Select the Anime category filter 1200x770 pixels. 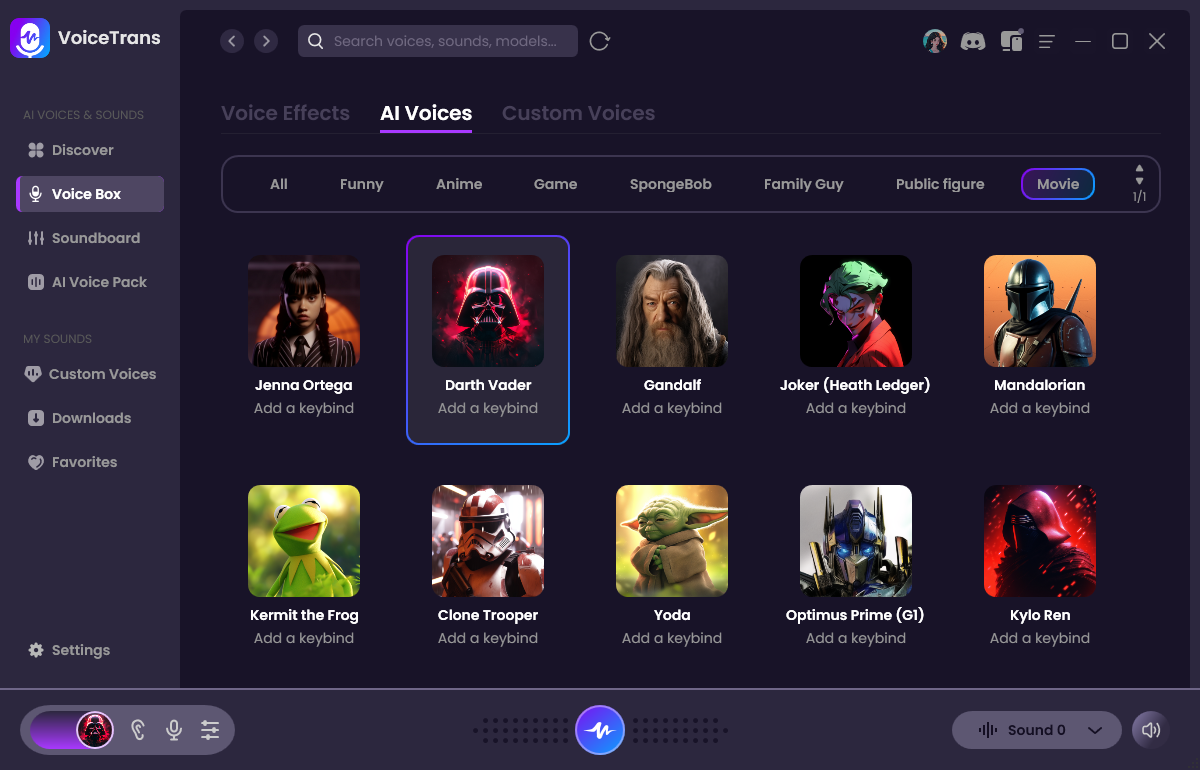[459, 184]
